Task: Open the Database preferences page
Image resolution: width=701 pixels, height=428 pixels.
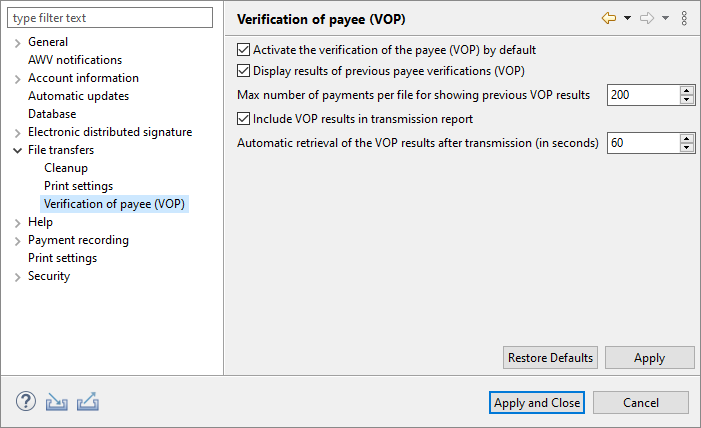Action: point(52,114)
